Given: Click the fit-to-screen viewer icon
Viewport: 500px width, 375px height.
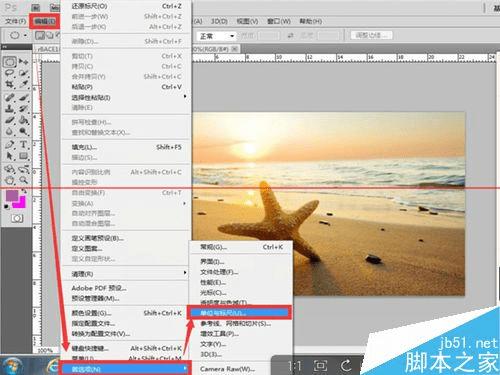Looking at the screenshot, I should click(320, 366).
